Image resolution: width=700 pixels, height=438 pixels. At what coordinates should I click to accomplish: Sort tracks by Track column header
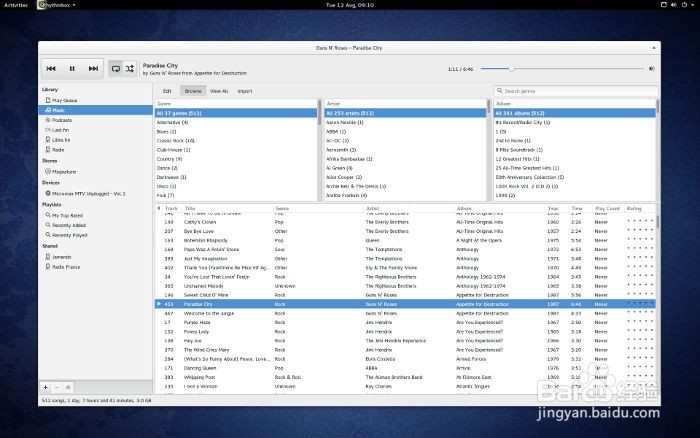click(x=172, y=208)
